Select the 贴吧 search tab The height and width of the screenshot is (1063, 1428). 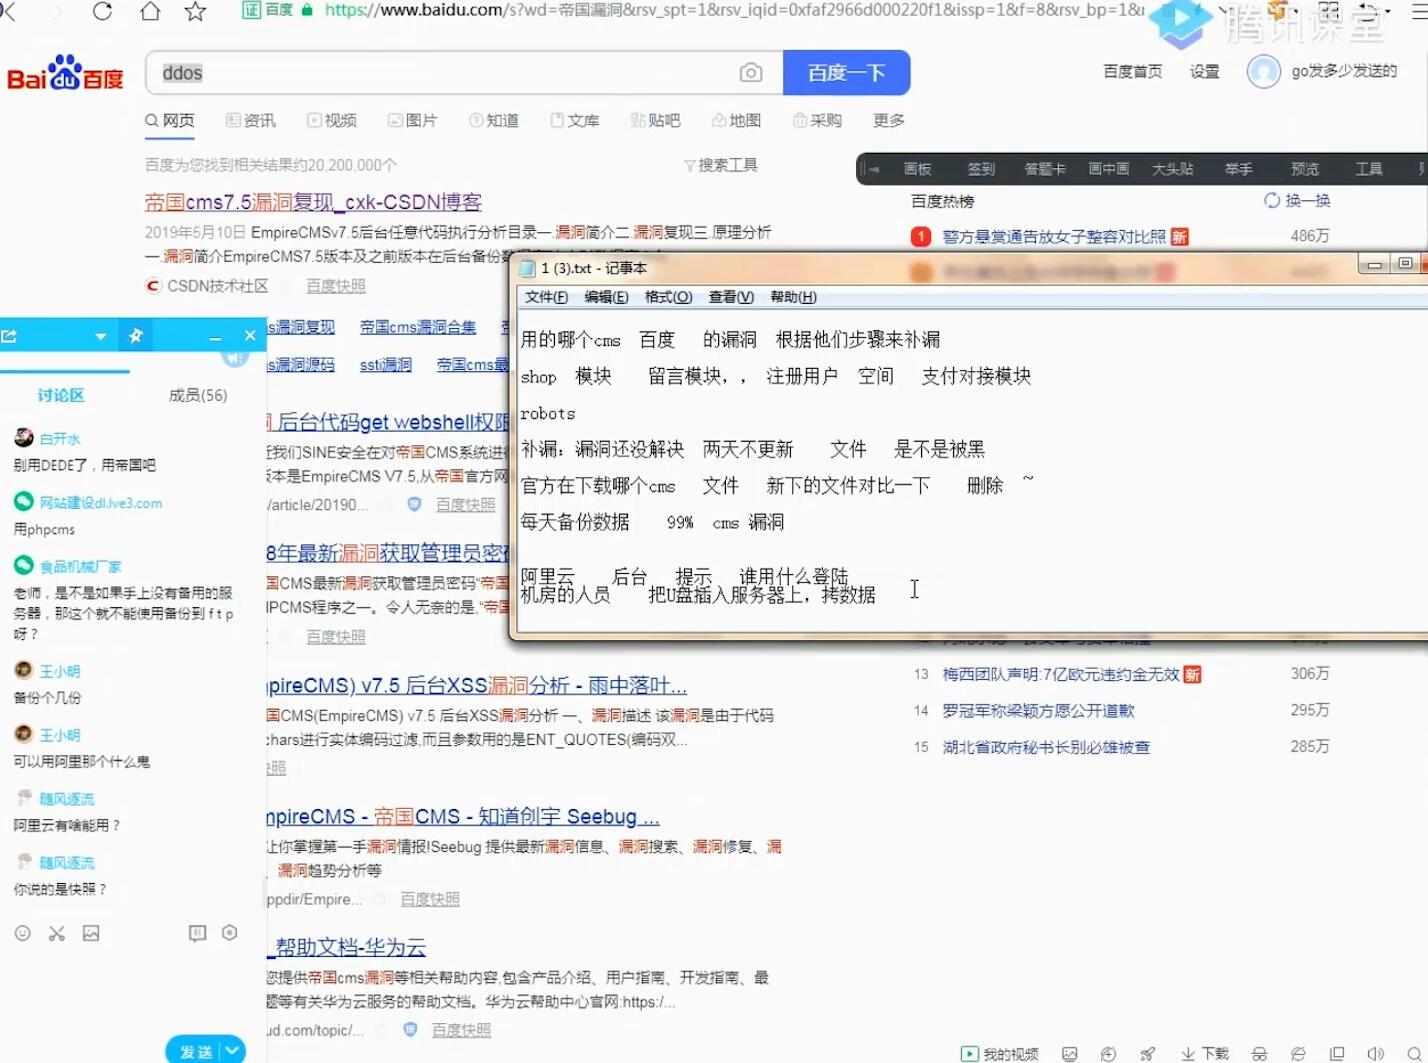click(x=655, y=121)
